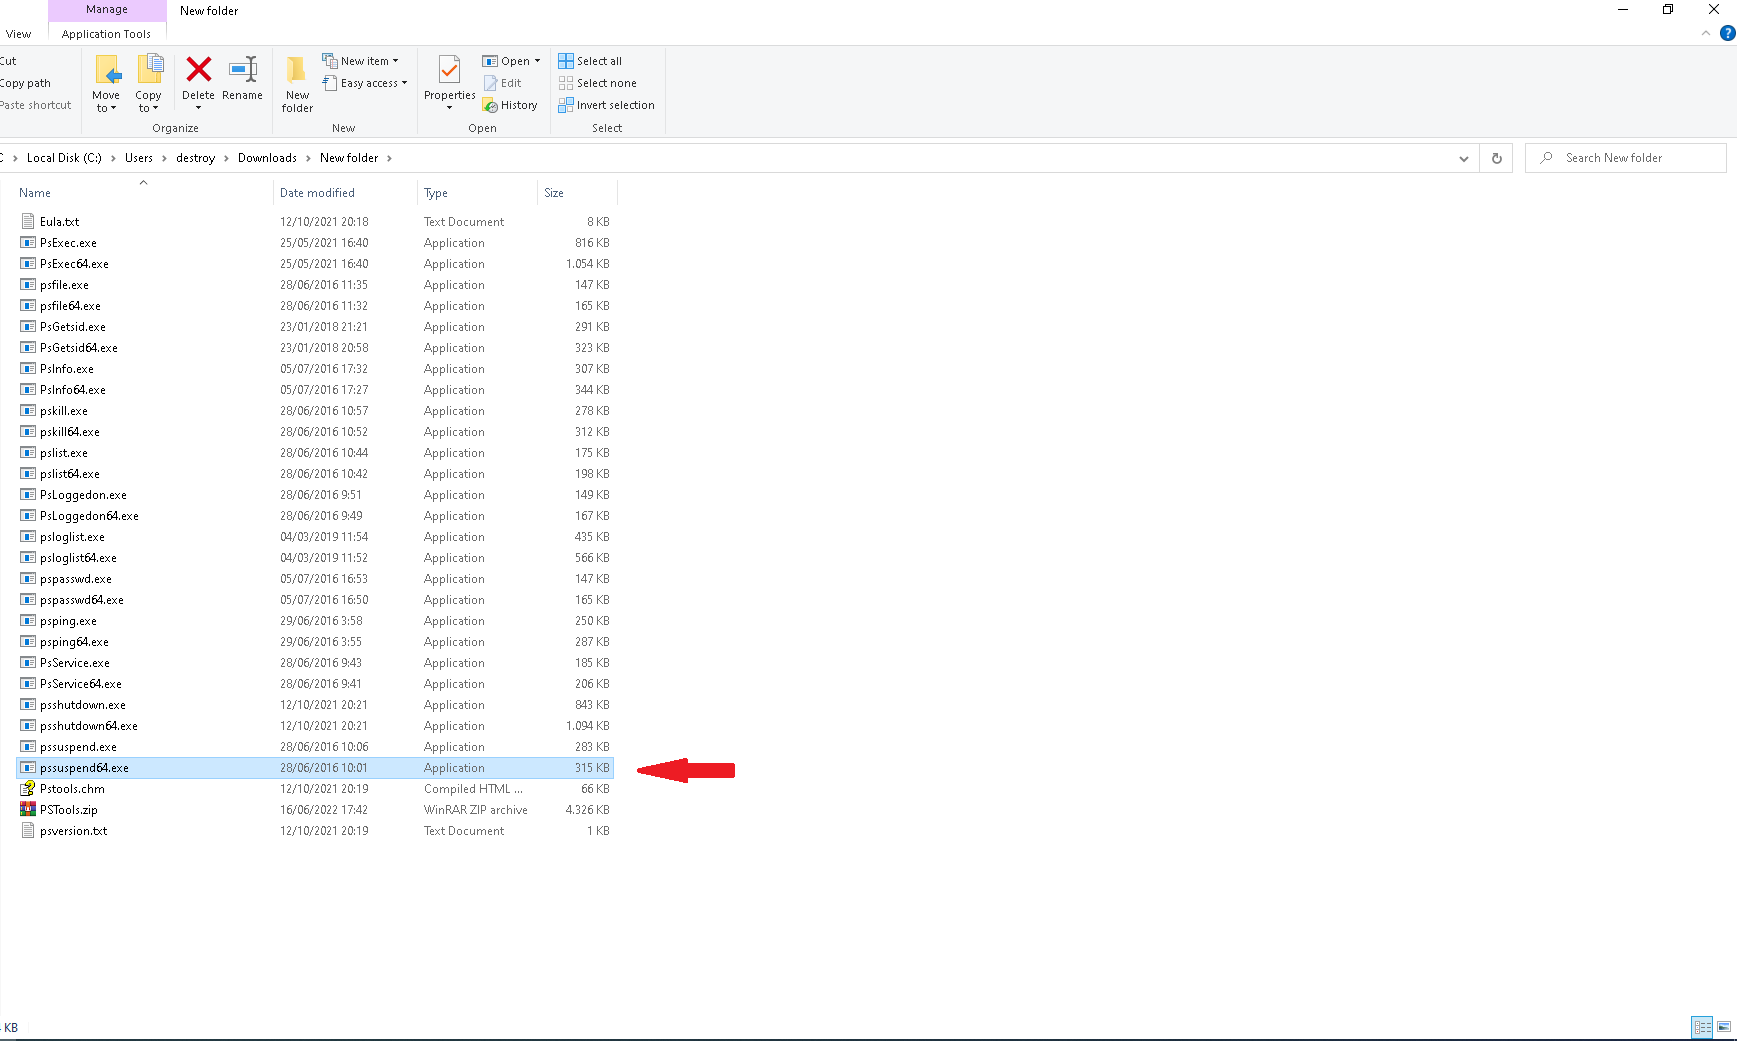Collapse the ribbon with the chevron
Screen dimensions: 1737x1041
1706,33
